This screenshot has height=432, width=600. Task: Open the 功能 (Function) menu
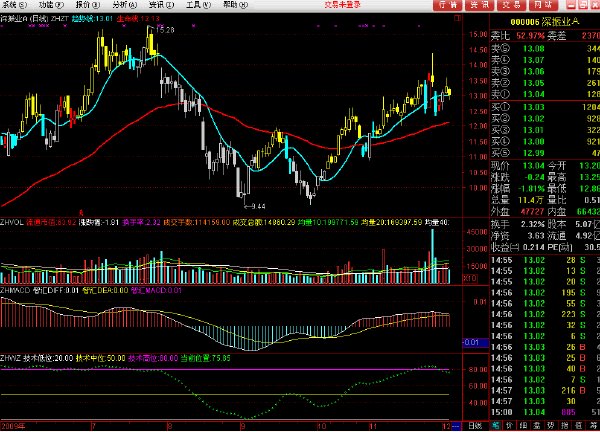pyautogui.click(x=51, y=5)
